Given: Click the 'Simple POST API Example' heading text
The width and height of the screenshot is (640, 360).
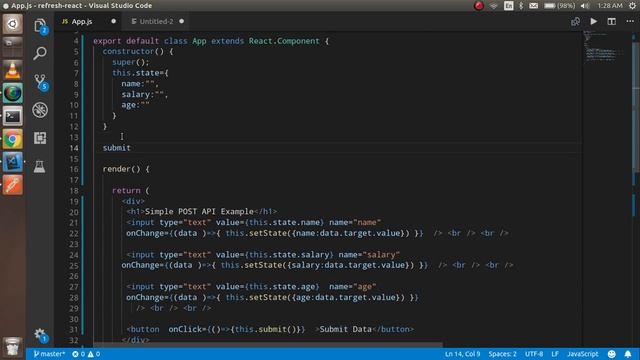Looking at the screenshot, I should click(199, 211).
